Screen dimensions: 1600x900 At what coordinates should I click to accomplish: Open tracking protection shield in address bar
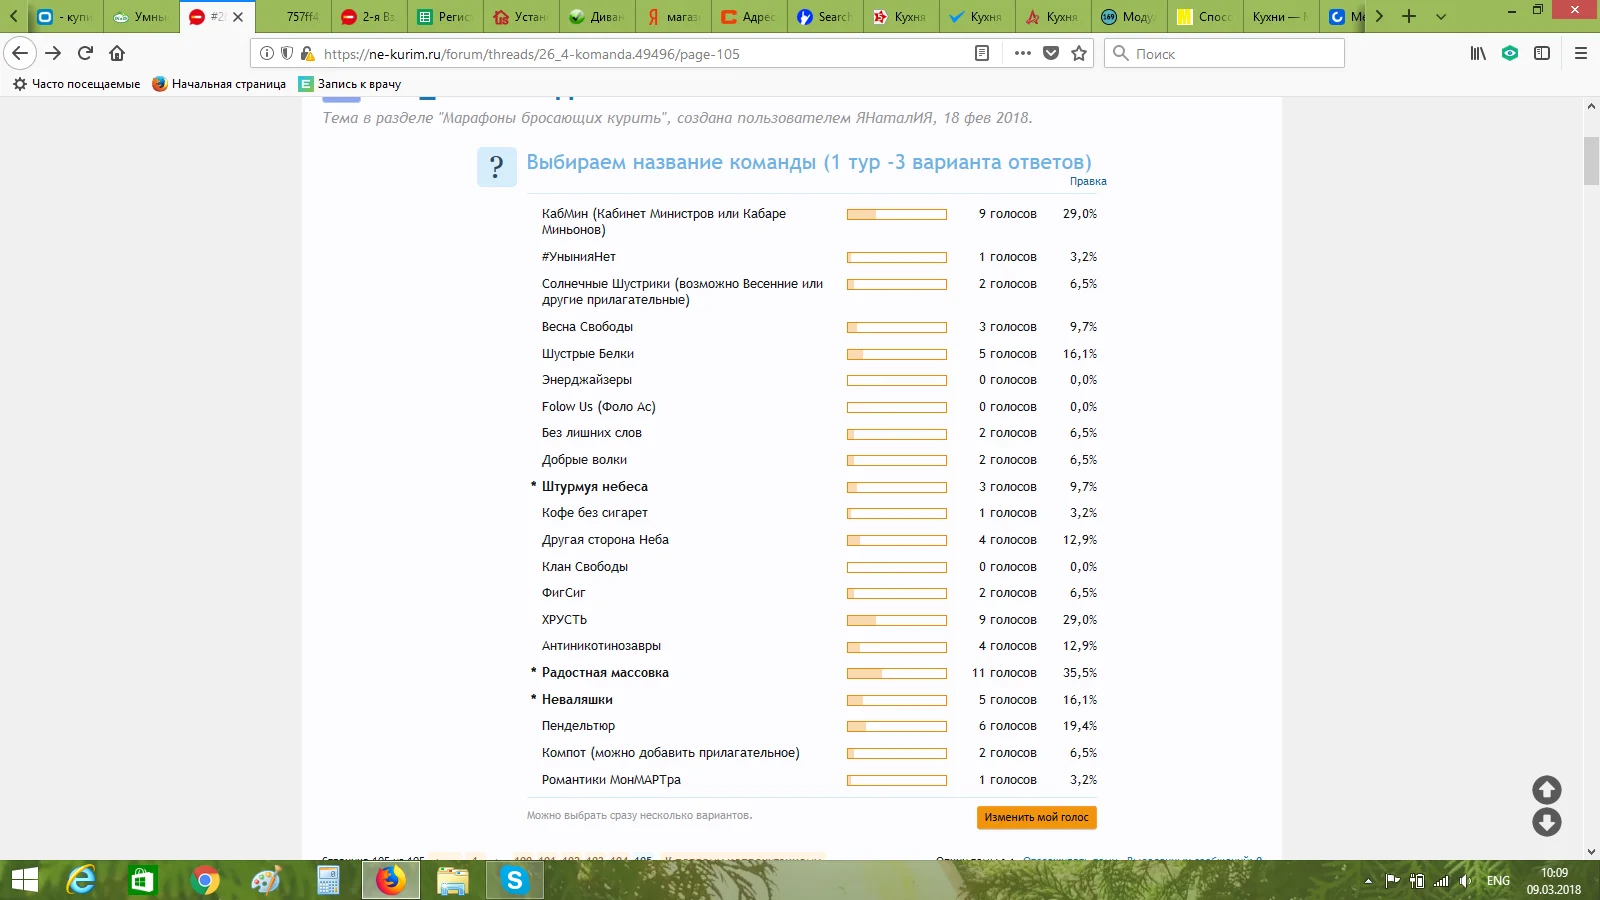point(287,53)
